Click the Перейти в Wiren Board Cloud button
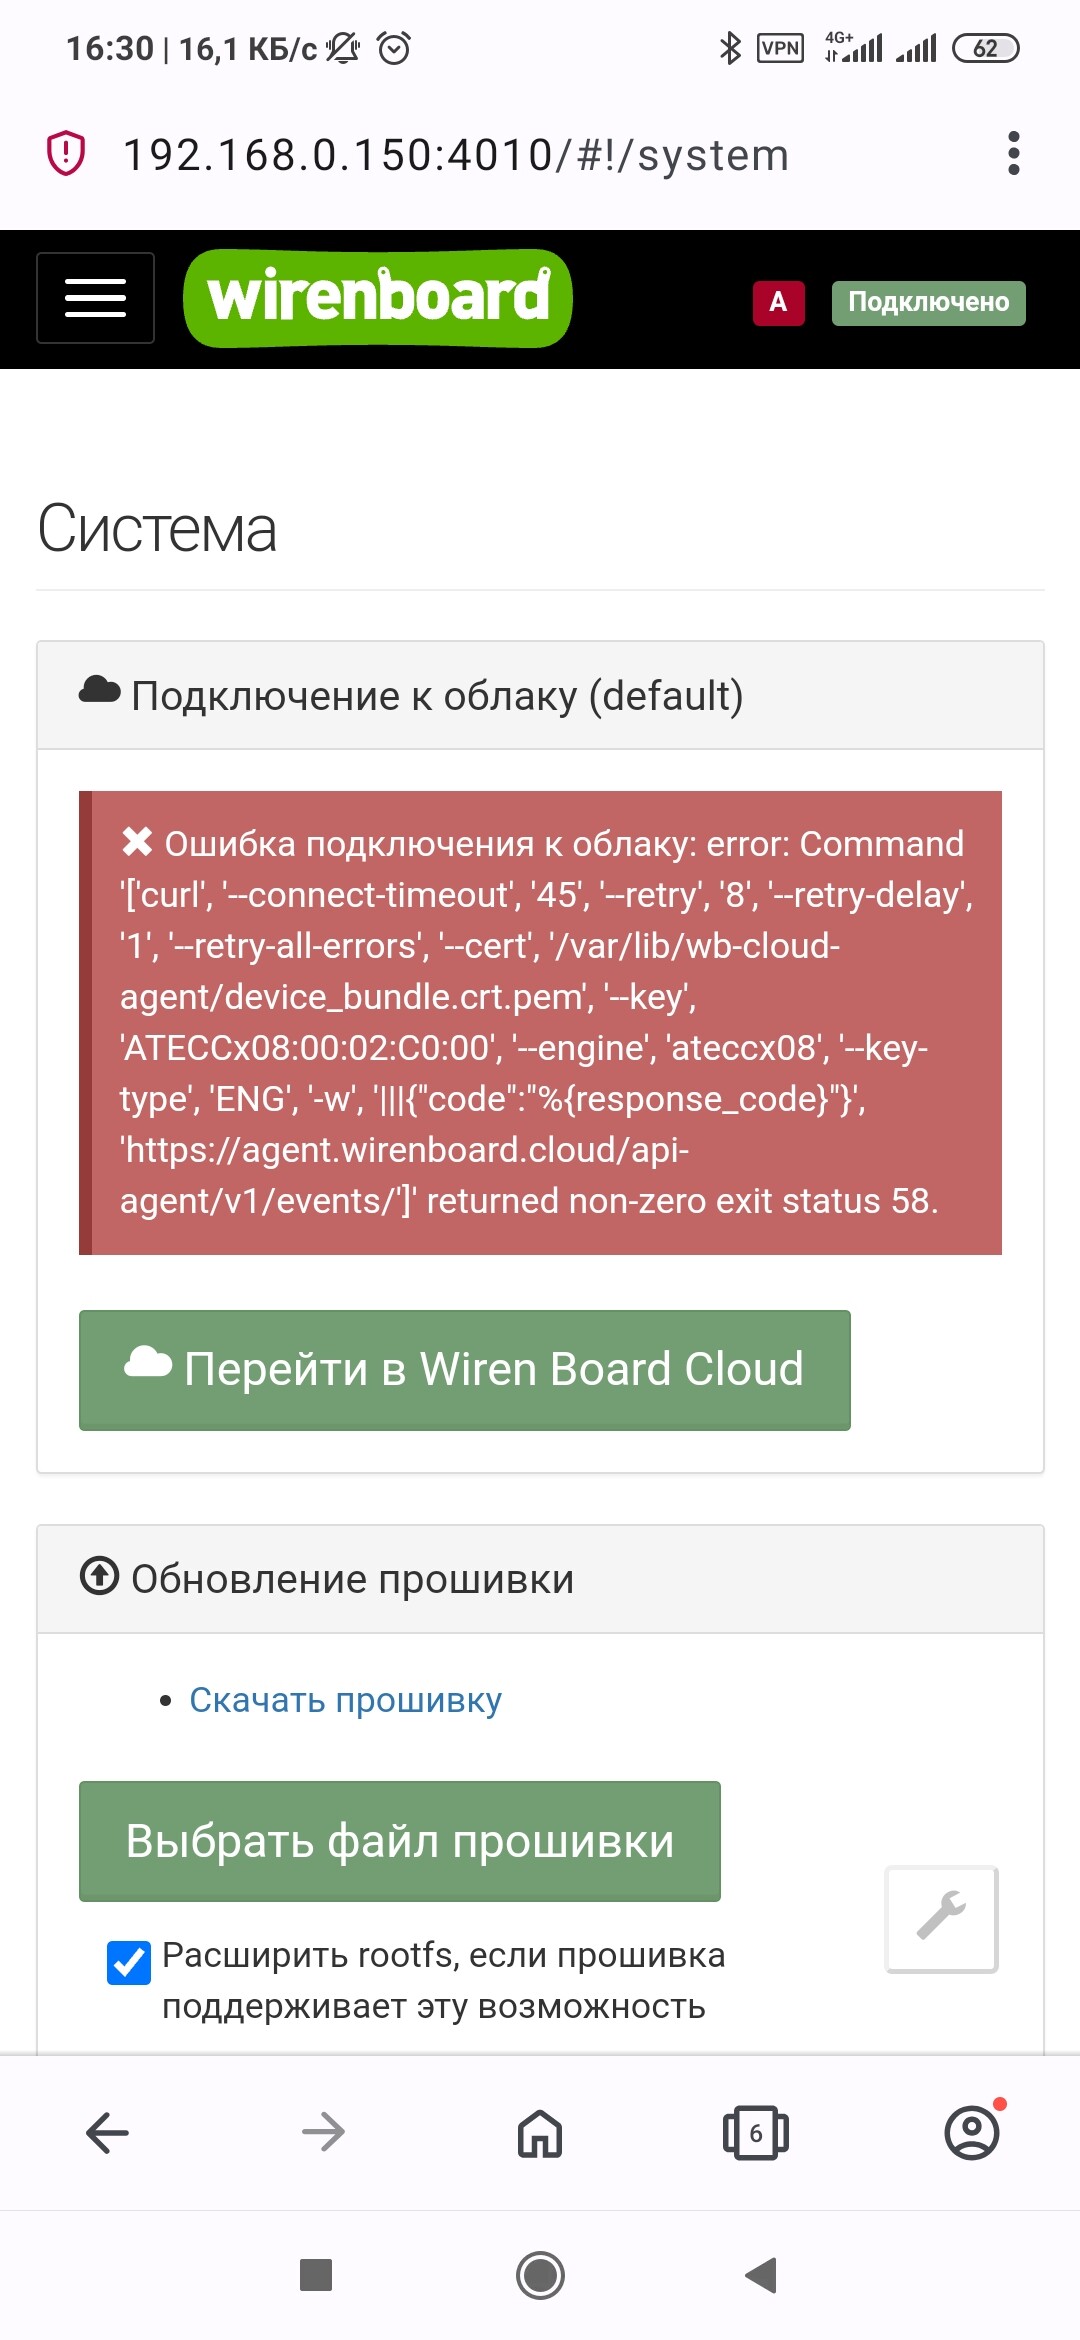 (465, 1370)
